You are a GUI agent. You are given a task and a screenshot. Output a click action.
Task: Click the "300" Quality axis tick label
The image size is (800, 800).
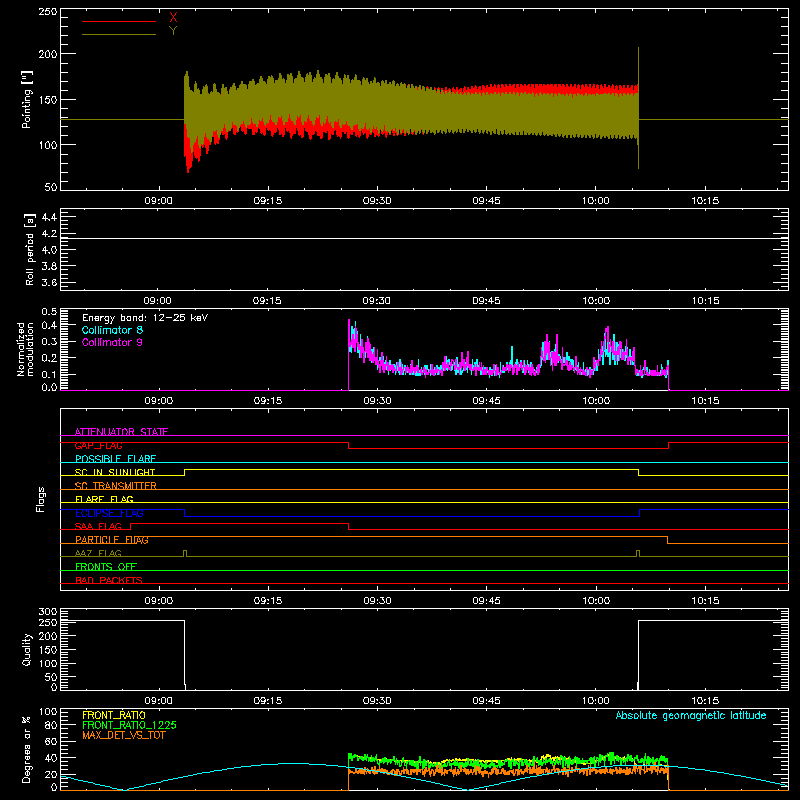[47, 612]
